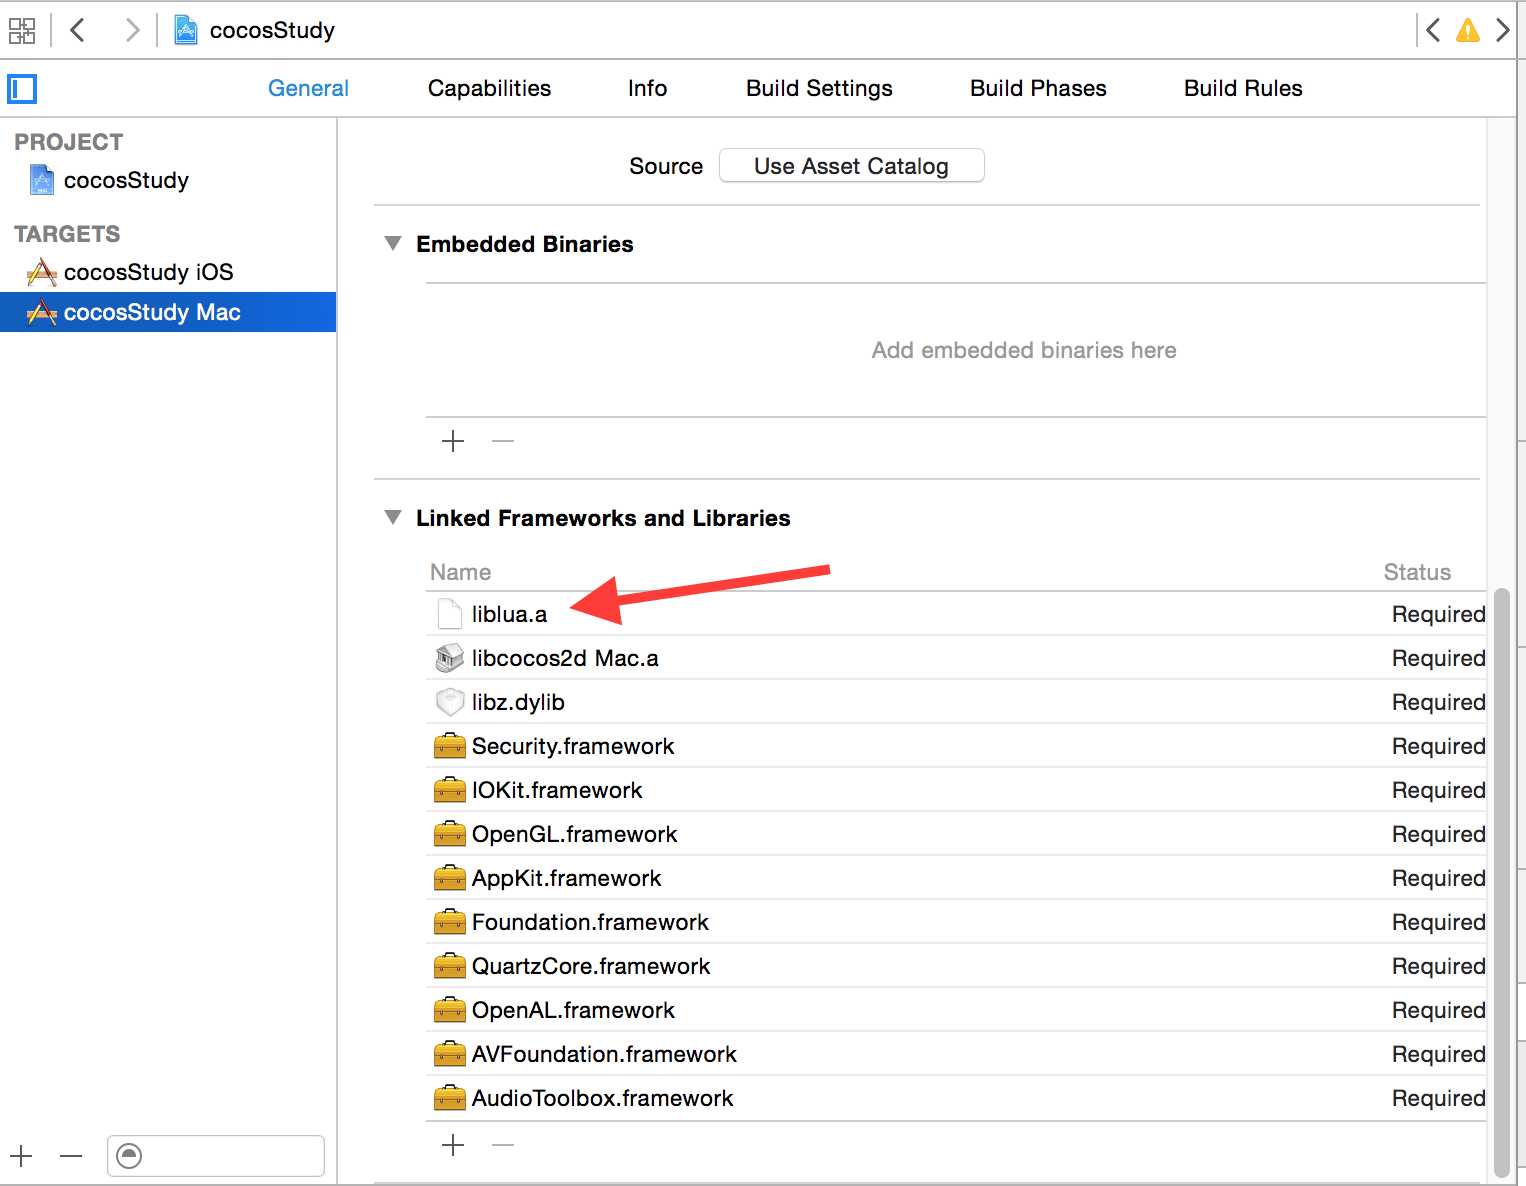This screenshot has width=1526, height=1186.
Task: Open the Build Phases tab
Action: pos(1038,88)
